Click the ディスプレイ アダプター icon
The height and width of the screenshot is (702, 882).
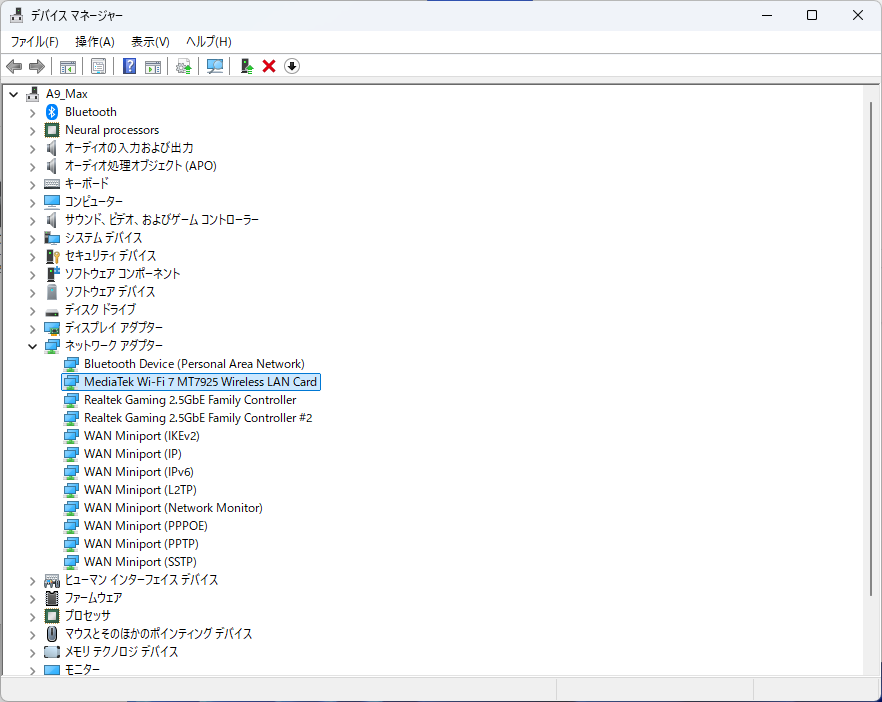click(x=52, y=328)
